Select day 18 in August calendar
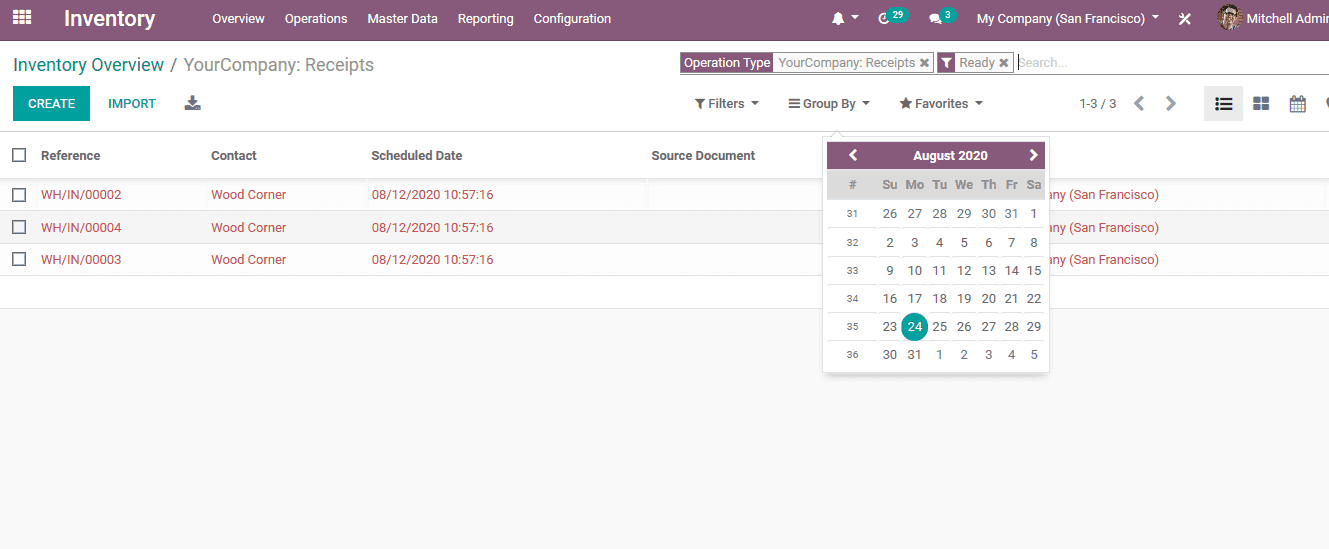 tap(939, 298)
